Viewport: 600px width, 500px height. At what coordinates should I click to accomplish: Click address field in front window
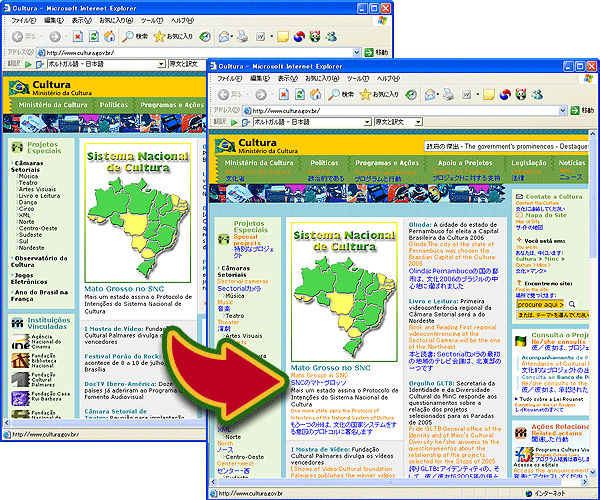click(x=404, y=111)
